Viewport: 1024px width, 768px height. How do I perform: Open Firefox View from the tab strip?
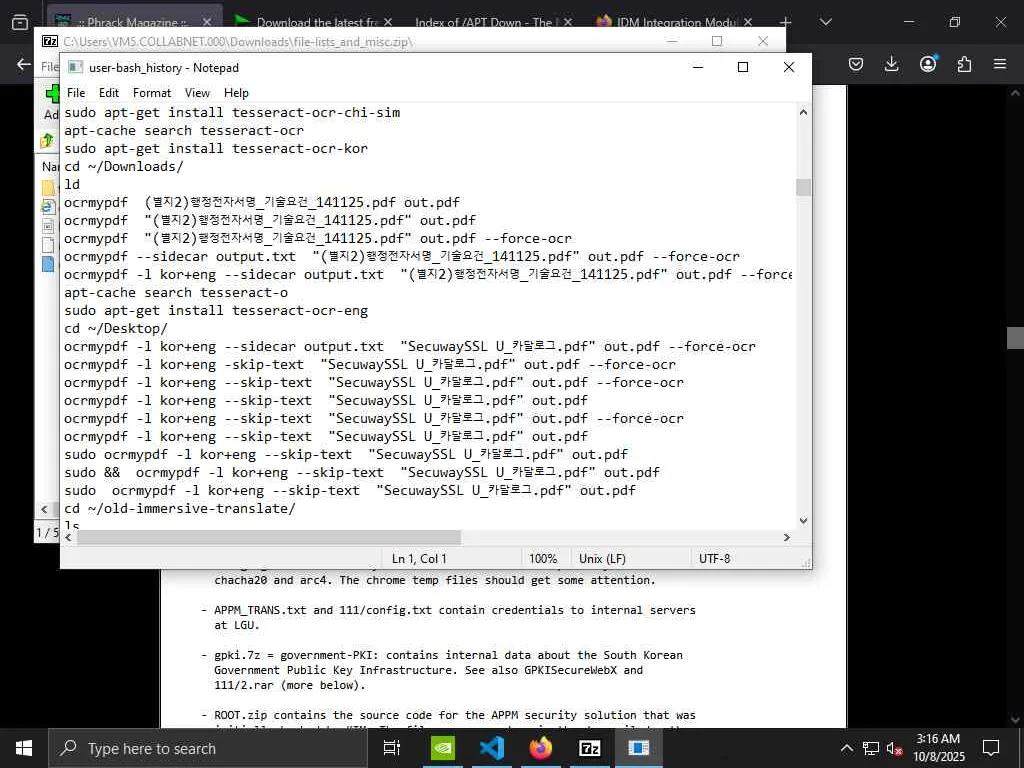[20, 22]
